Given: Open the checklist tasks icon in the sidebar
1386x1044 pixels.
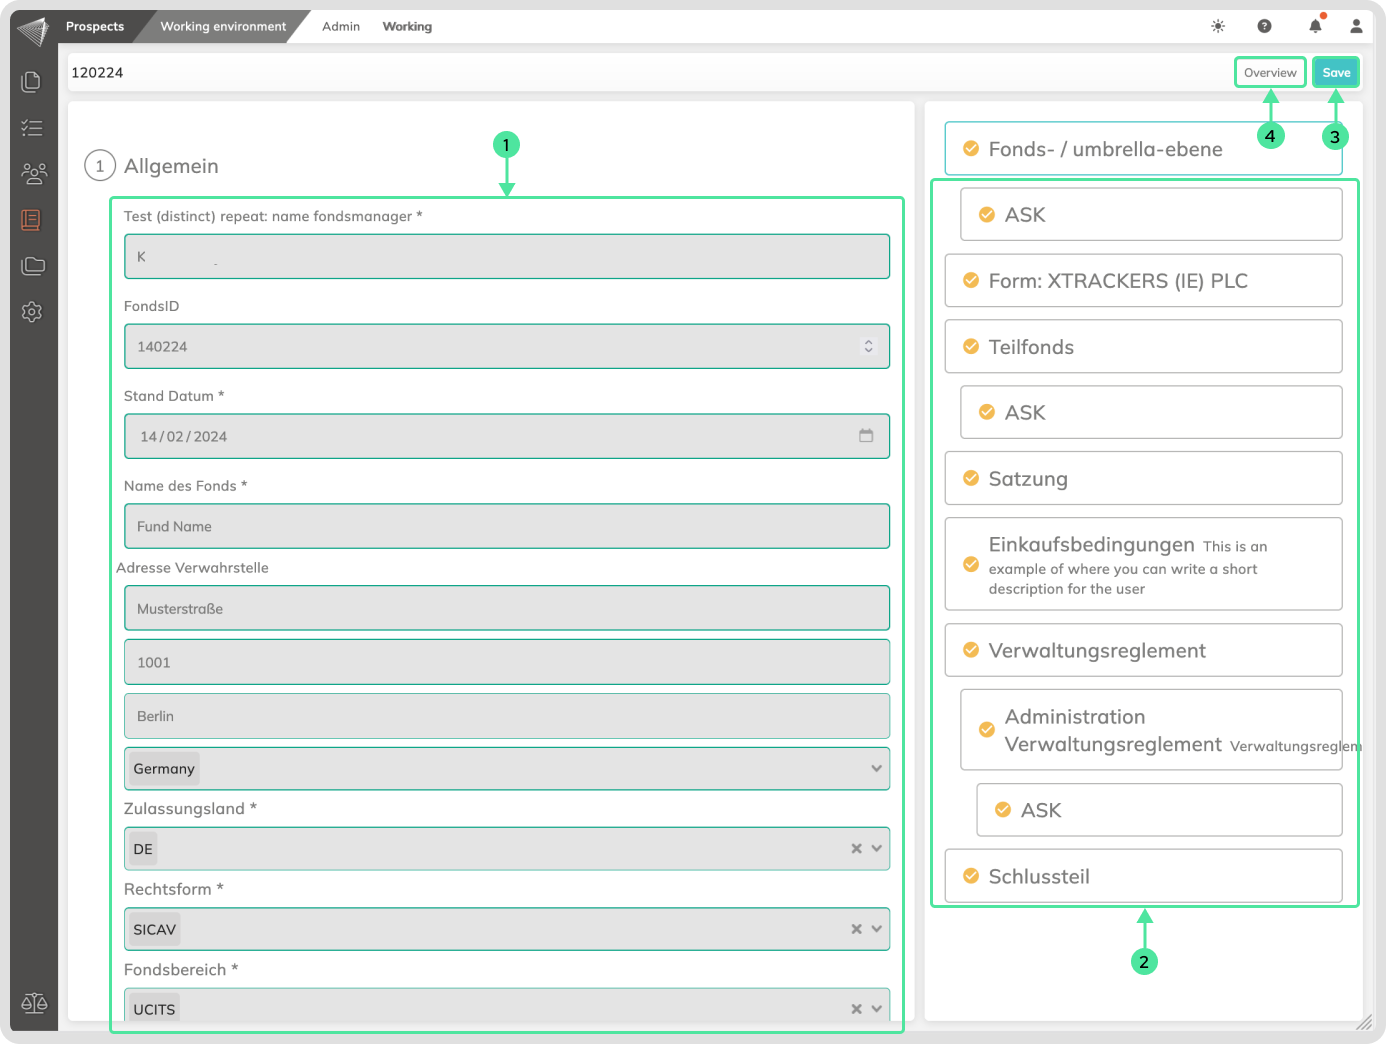Looking at the screenshot, I should (32, 128).
